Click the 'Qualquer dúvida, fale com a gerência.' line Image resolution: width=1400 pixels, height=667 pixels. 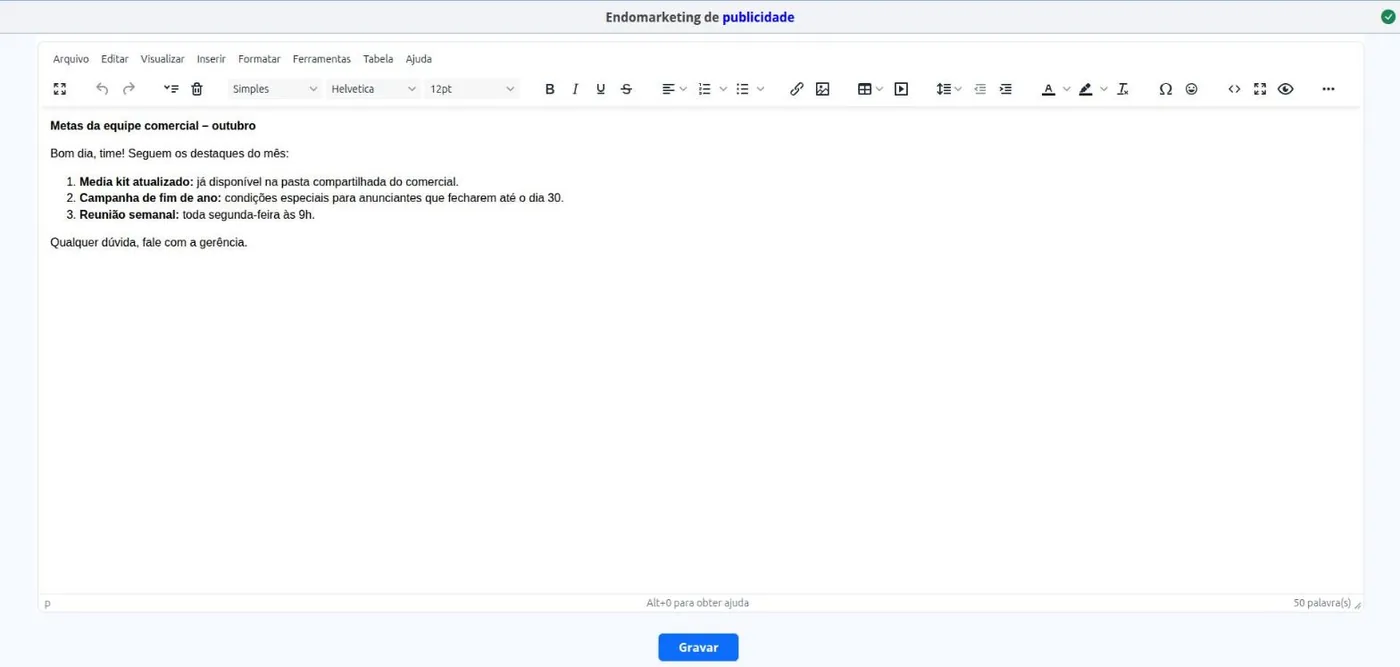coord(148,242)
